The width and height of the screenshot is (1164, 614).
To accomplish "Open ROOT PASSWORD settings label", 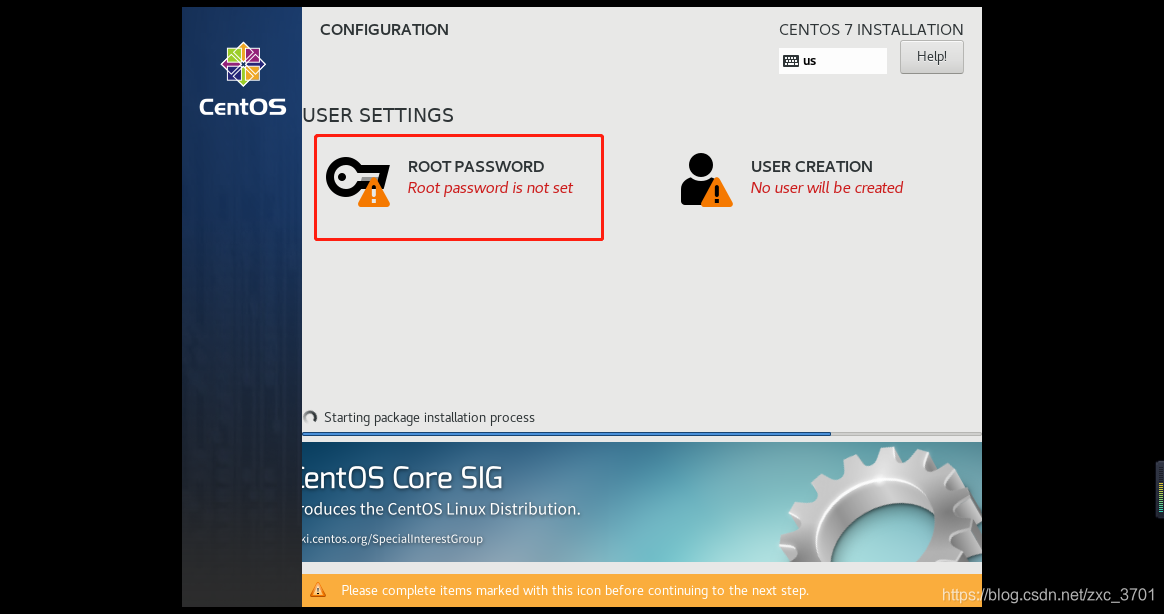I will click(x=476, y=166).
